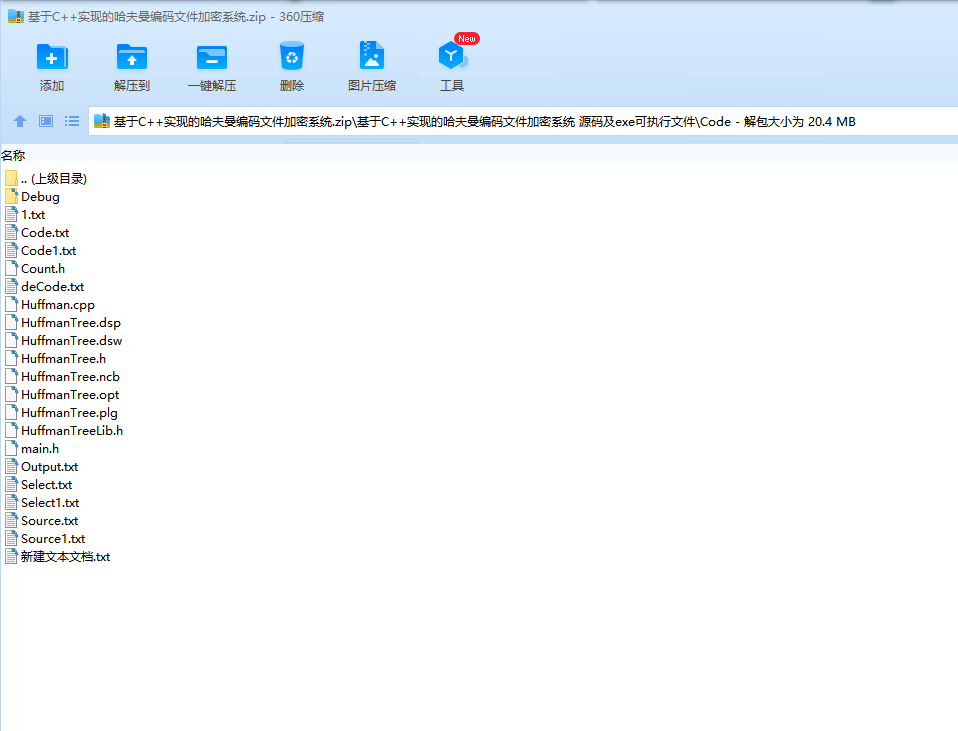This screenshot has height=731, width=958.
Task: Select the Code1.txt file name
Action: pos(48,251)
